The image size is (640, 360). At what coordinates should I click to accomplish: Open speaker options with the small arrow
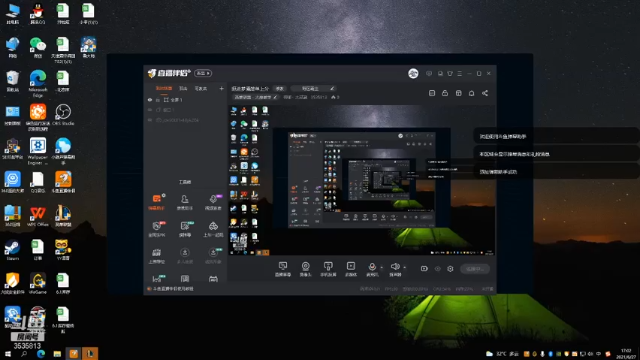404,267
